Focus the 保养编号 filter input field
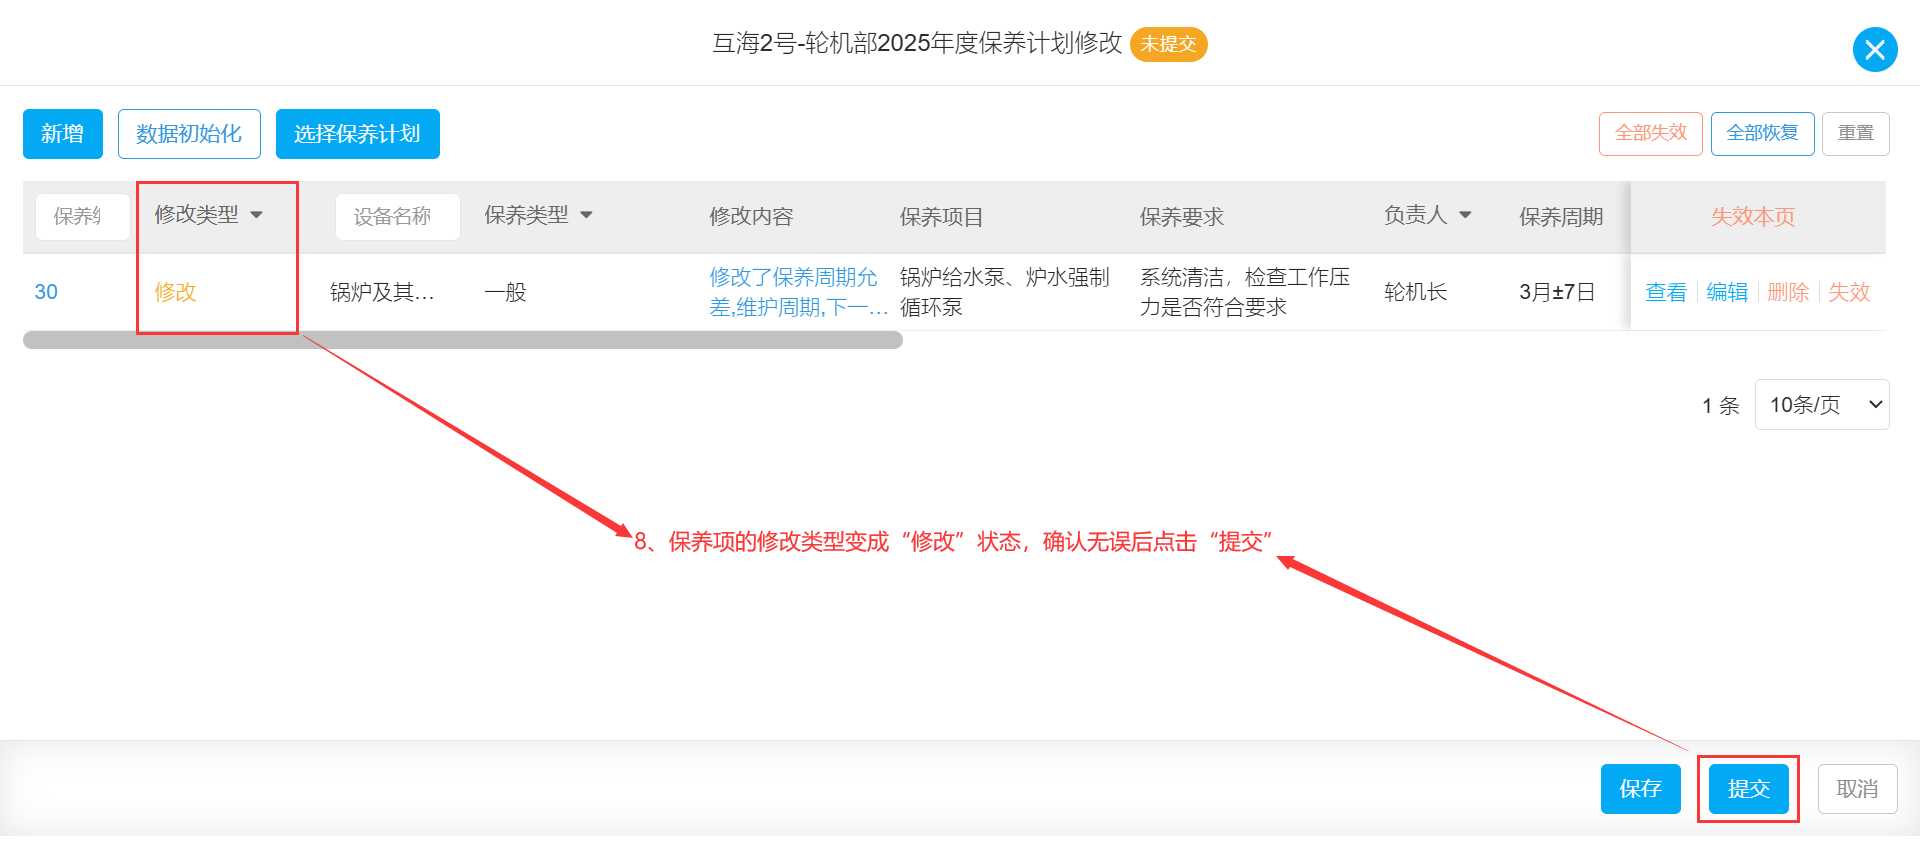 click(x=82, y=216)
